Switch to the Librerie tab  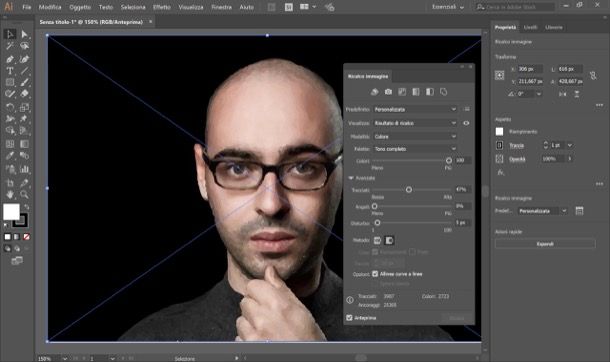553,27
